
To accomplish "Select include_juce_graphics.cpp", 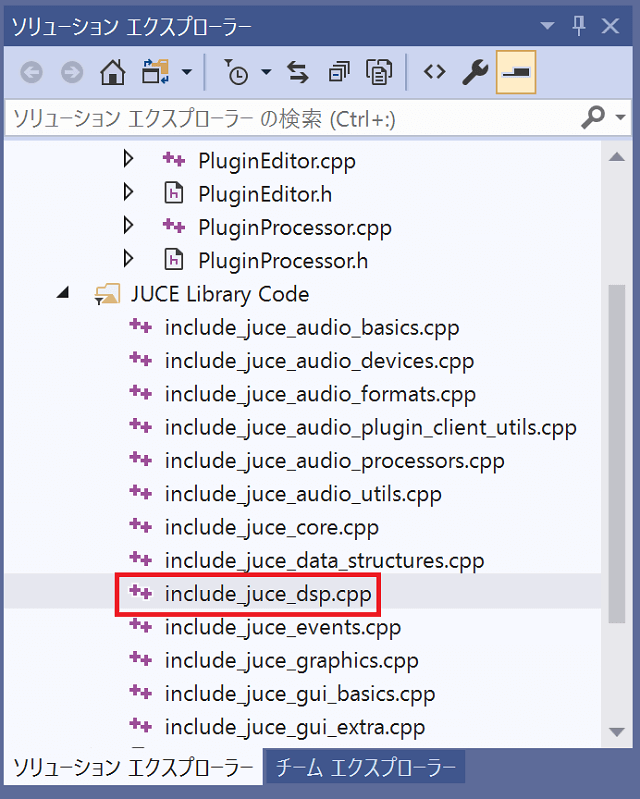I will coord(291,660).
